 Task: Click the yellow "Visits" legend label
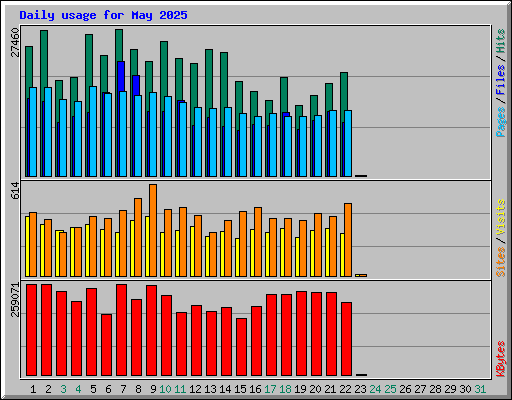click(501, 218)
